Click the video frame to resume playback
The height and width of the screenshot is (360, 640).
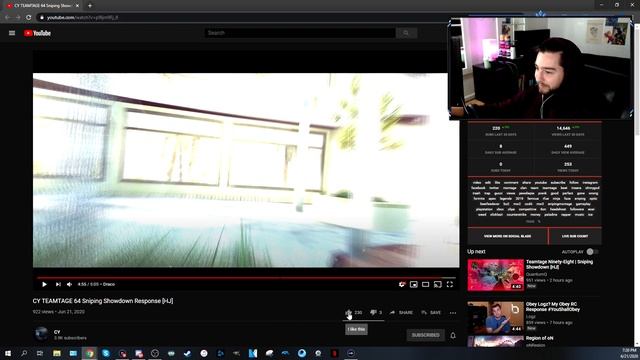[x=246, y=170]
